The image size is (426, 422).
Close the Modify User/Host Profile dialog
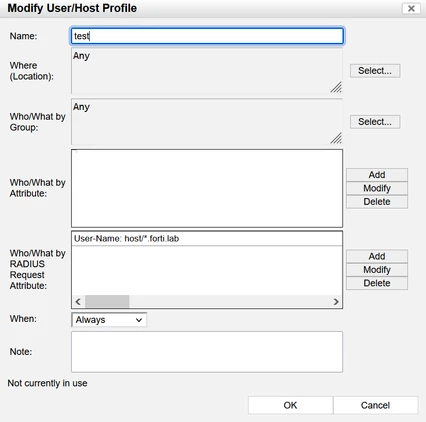pyautogui.click(x=411, y=8)
